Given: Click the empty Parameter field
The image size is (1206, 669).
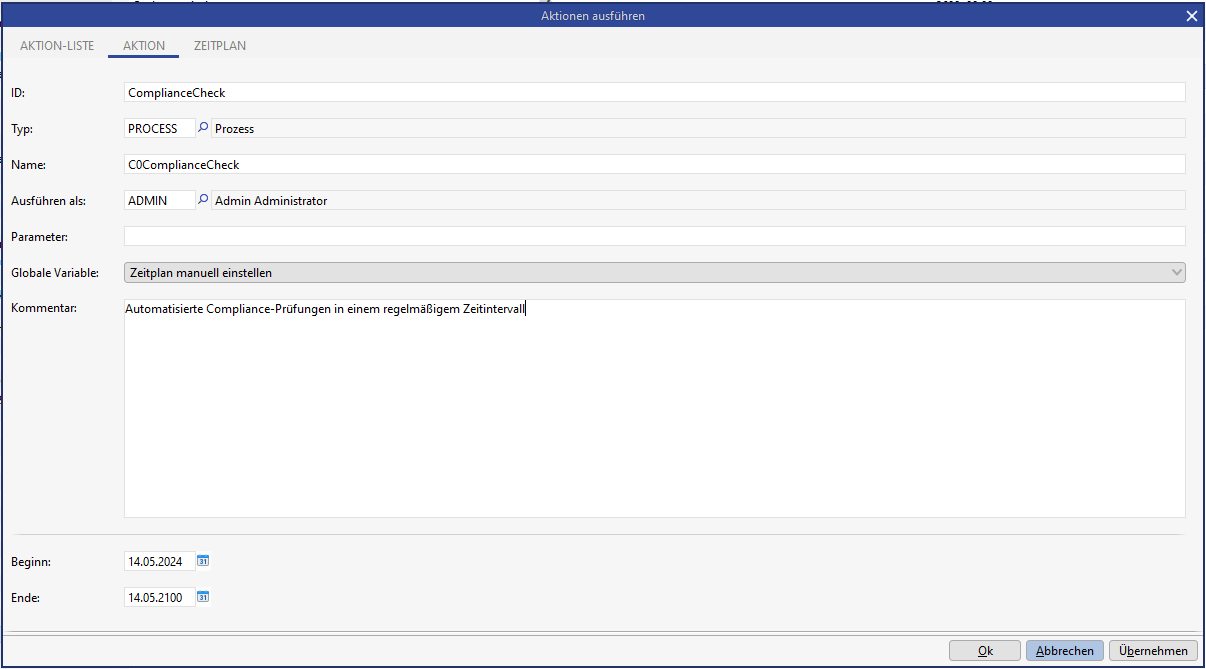Looking at the screenshot, I should [654, 236].
